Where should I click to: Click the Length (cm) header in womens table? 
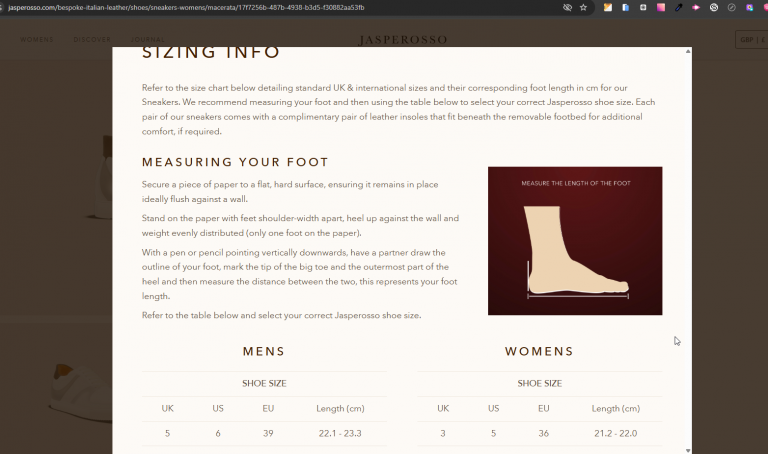pos(616,408)
